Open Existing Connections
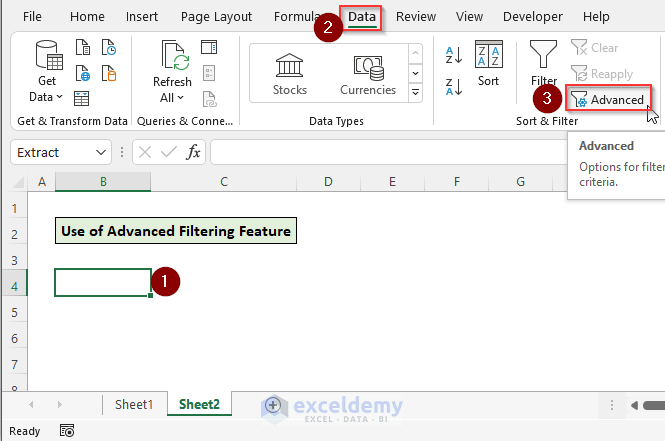This screenshot has height=441, width=665. coord(109,73)
